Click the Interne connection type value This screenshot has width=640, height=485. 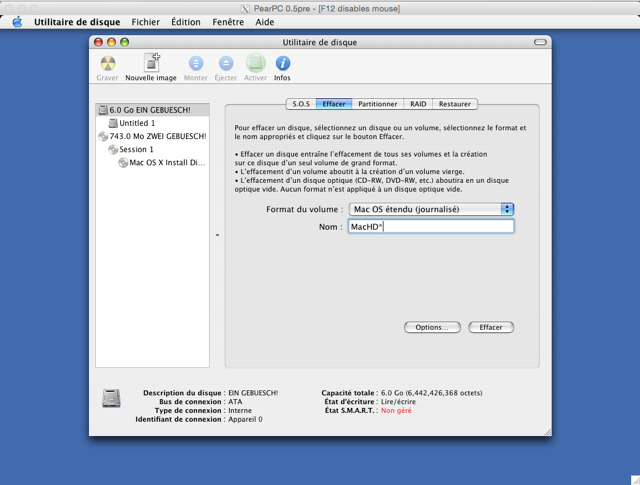click(240, 411)
